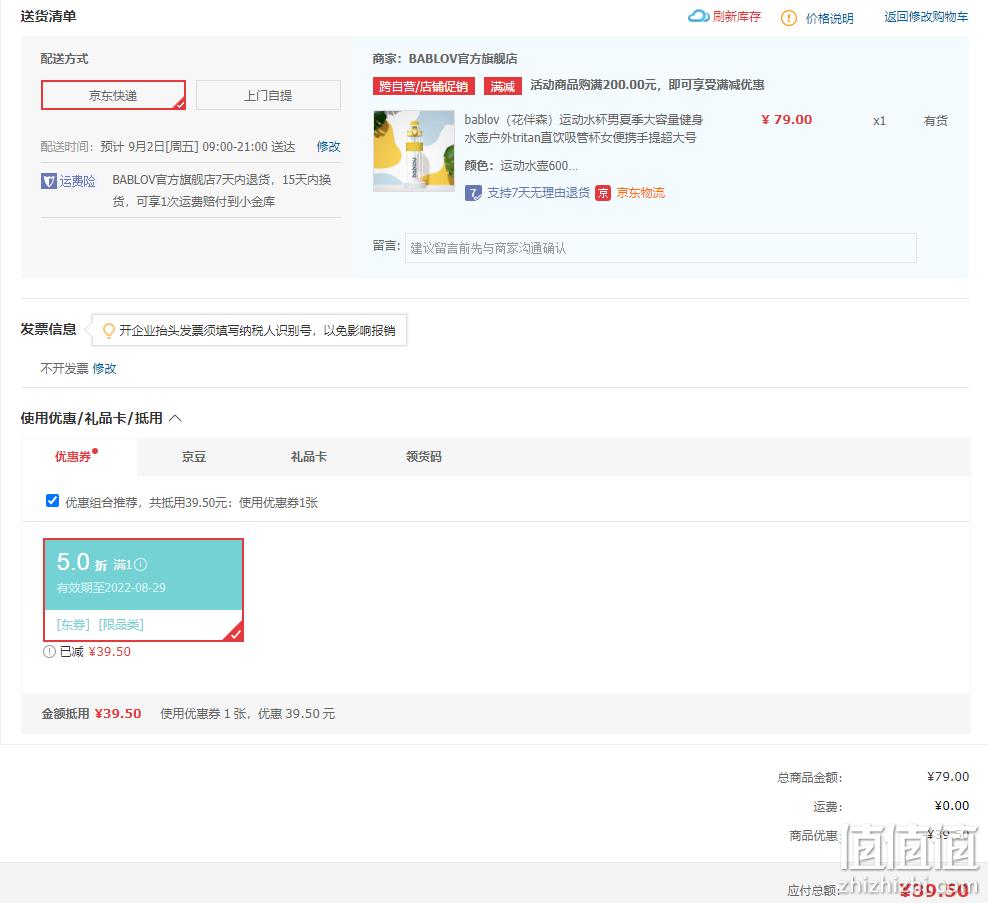This screenshot has width=988, height=903.
Task: Open the 领货码 tab
Action: pos(424,457)
